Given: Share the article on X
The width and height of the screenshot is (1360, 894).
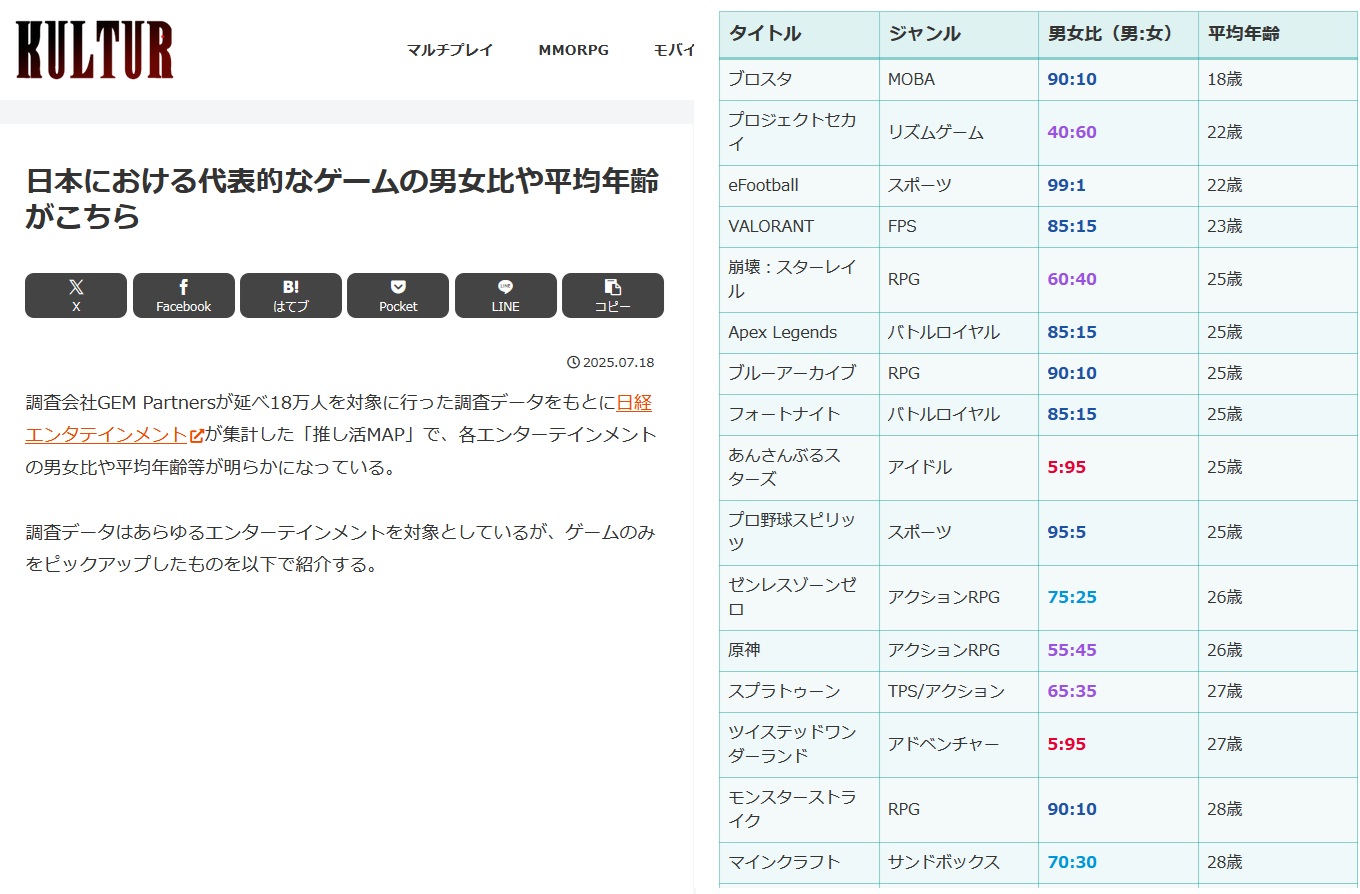Looking at the screenshot, I should tap(76, 296).
